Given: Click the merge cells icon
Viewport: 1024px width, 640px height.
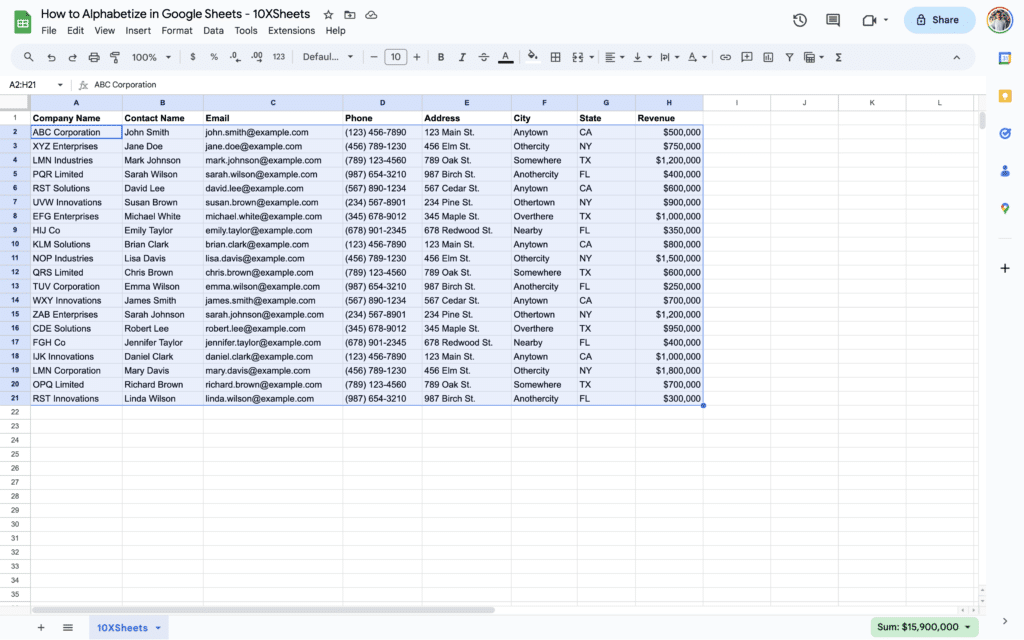Looking at the screenshot, I should tap(578, 57).
